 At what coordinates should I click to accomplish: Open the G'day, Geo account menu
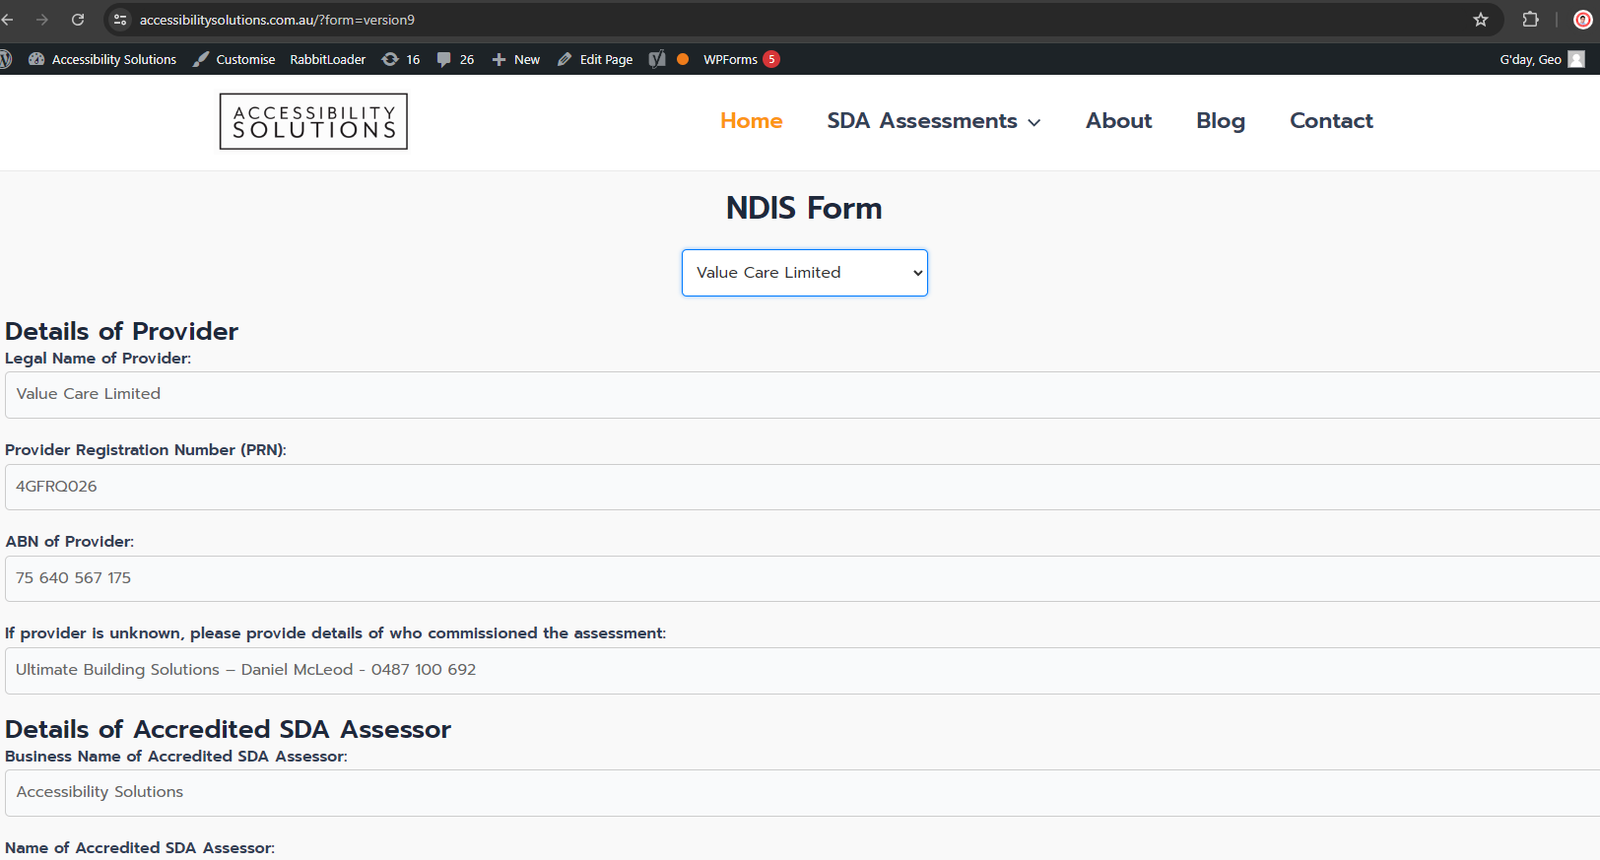tap(1540, 60)
